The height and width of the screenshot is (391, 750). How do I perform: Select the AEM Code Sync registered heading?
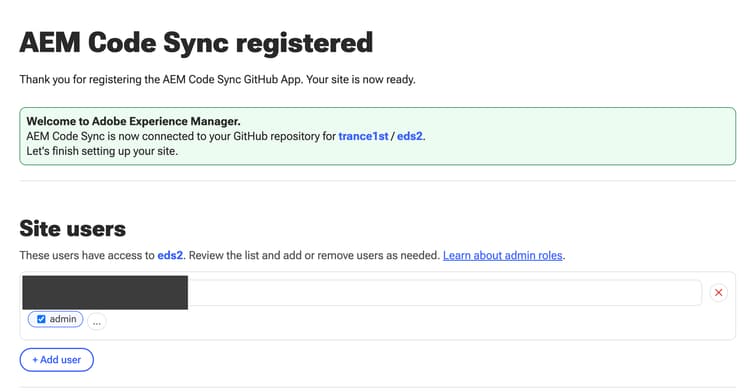click(x=196, y=43)
